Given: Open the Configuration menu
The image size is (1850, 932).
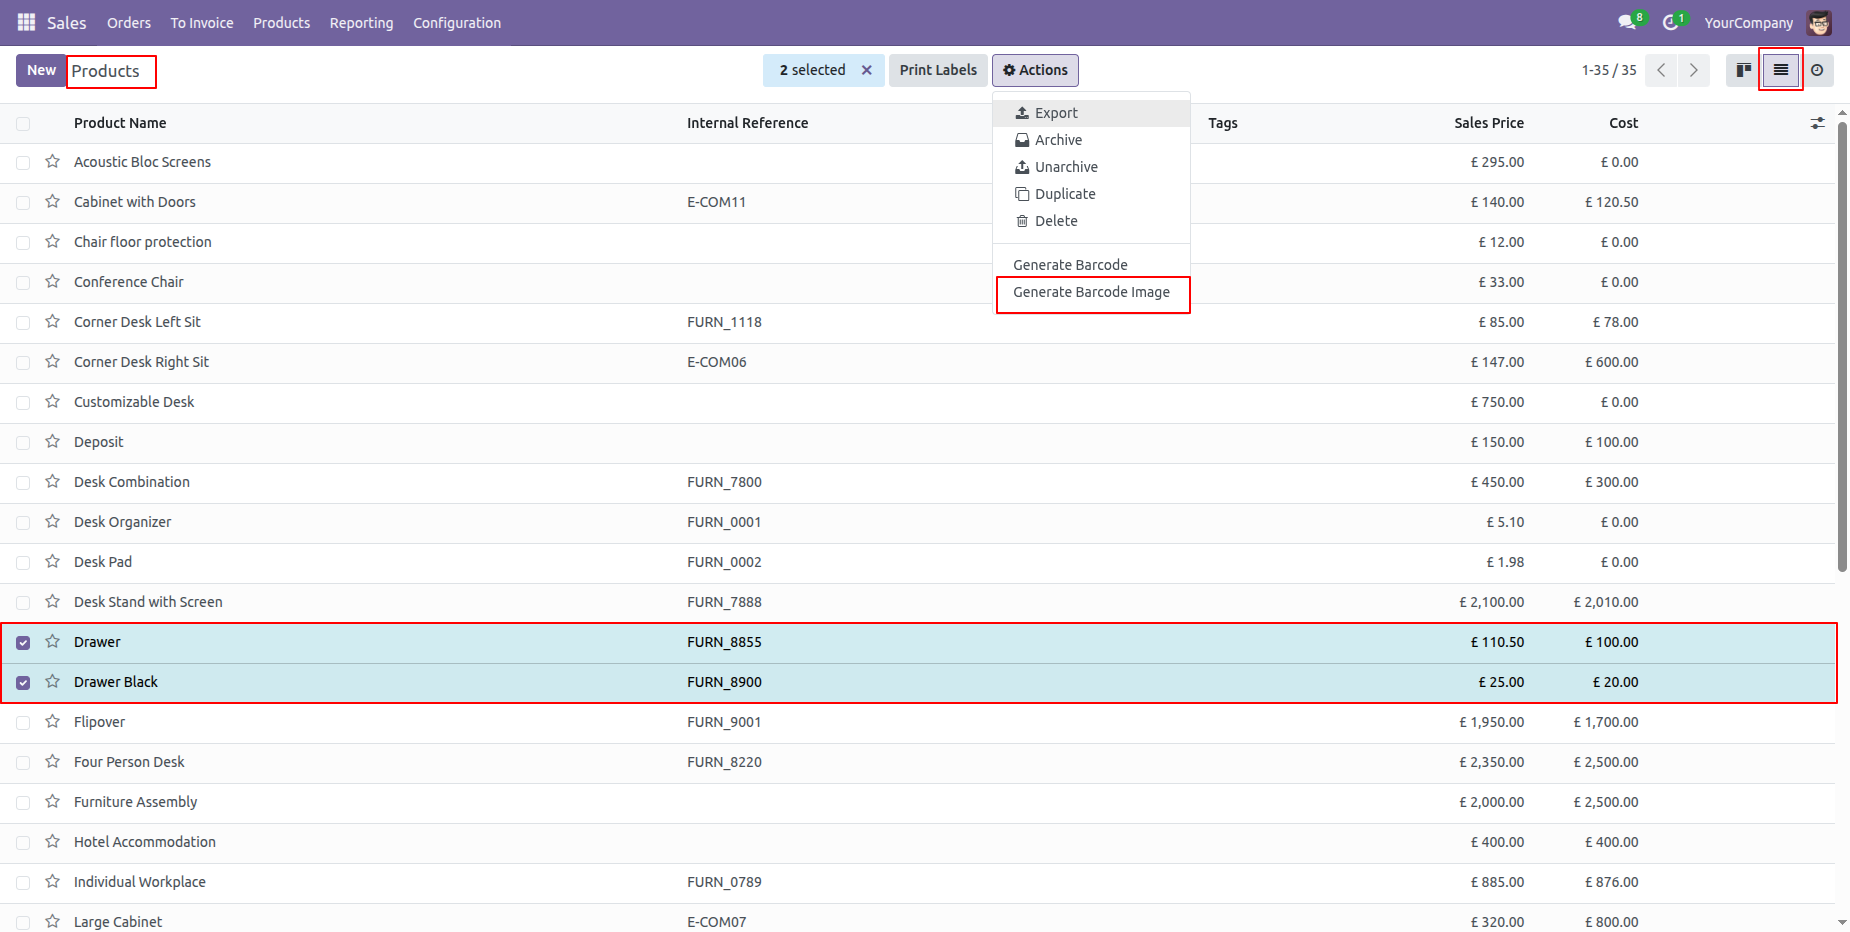Looking at the screenshot, I should [x=457, y=23].
